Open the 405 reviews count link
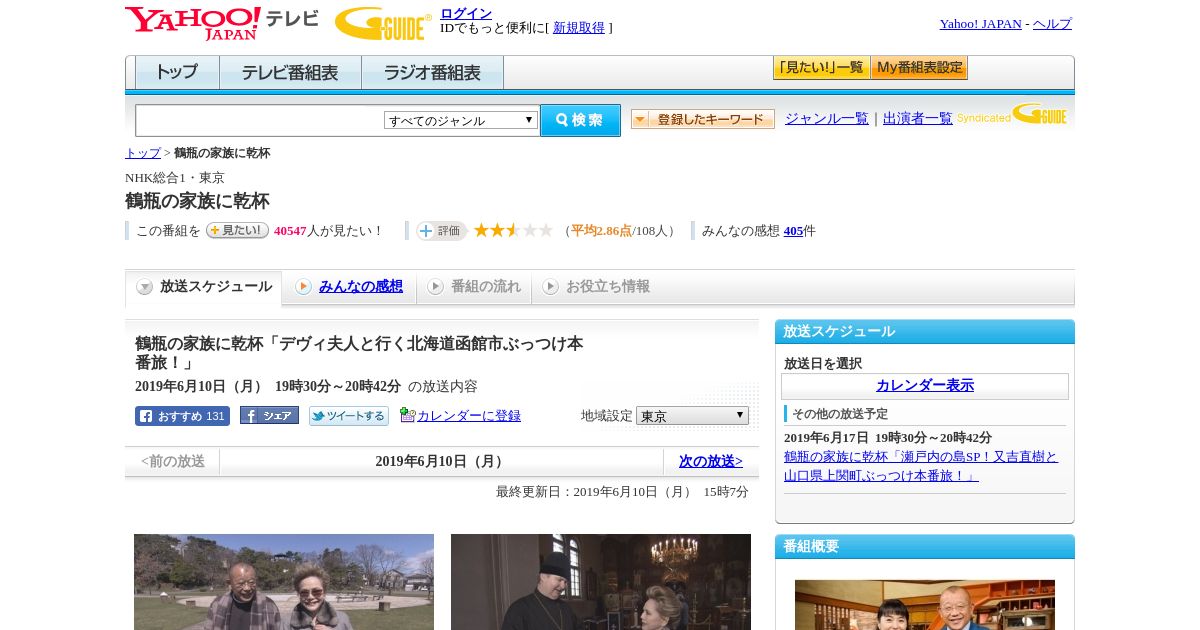This screenshot has height=630, width=1200. pyautogui.click(x=793, y=231)
